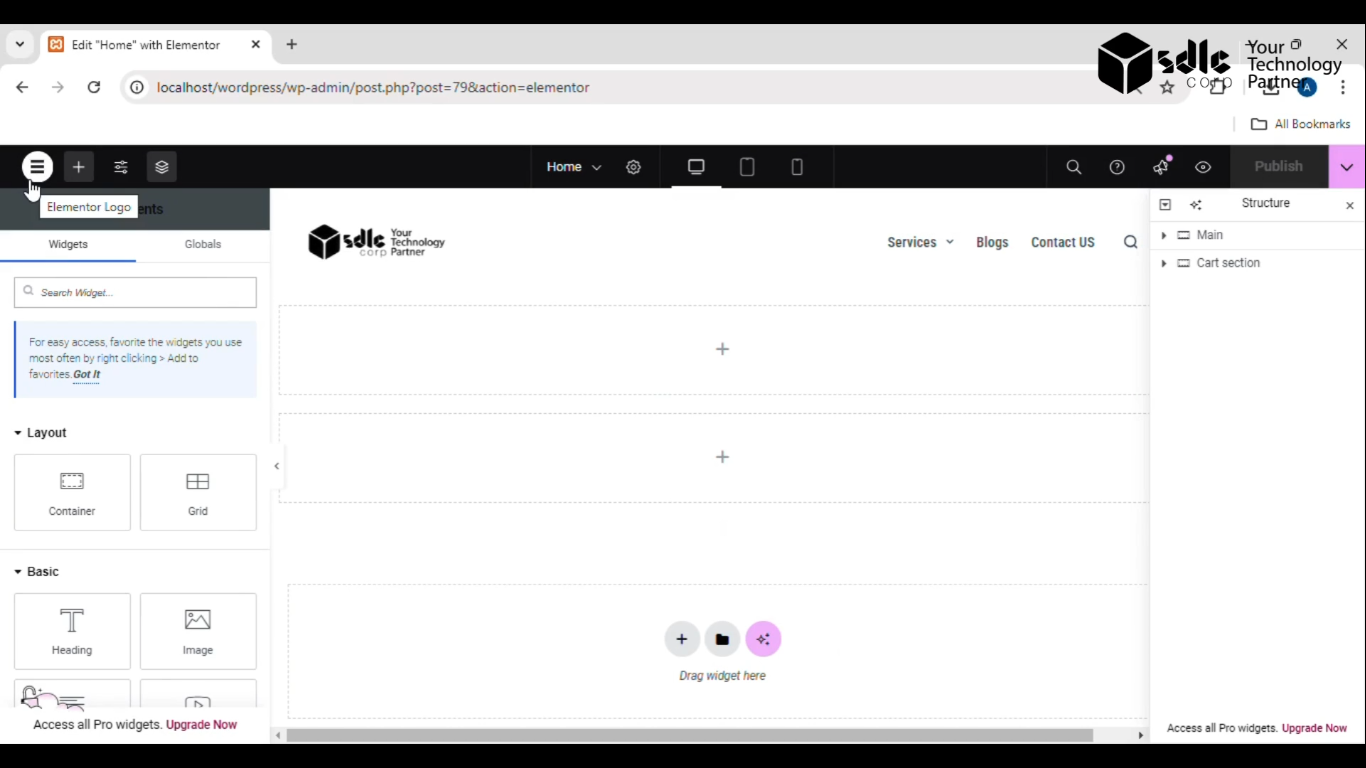The image size is (1366, 768).
Task: Click the Drag widget here text
Action: (x=722, y=676)
